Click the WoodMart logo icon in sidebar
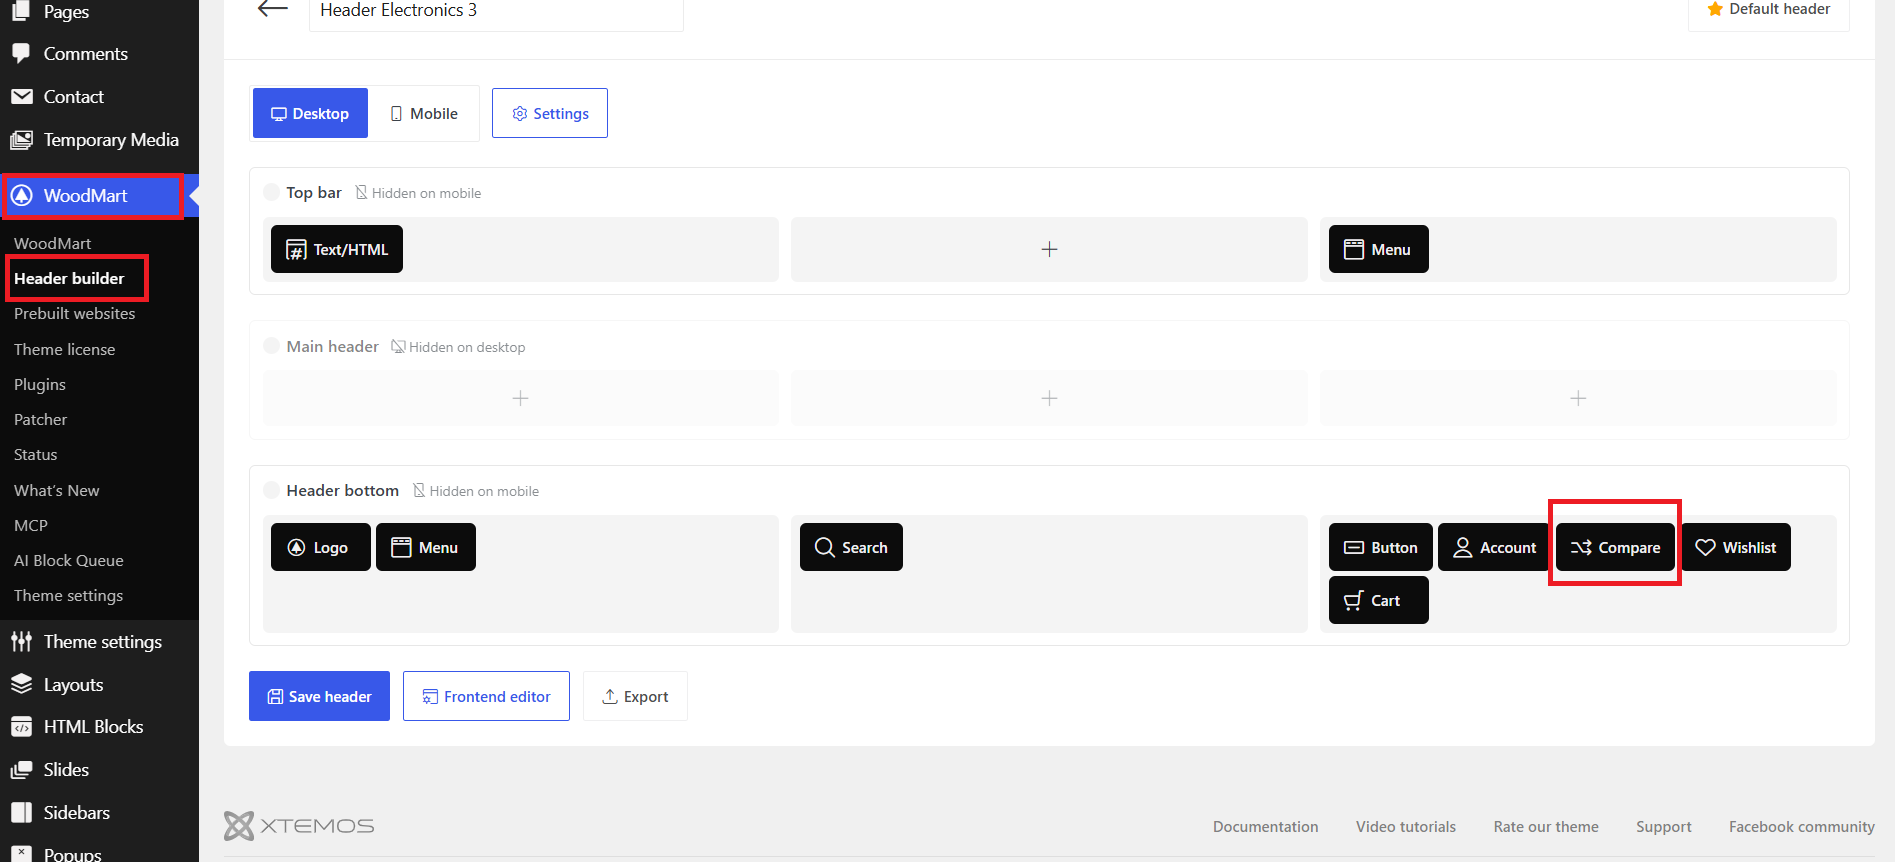The width and height of the screenshot is (1895, 862). (21, 196)
